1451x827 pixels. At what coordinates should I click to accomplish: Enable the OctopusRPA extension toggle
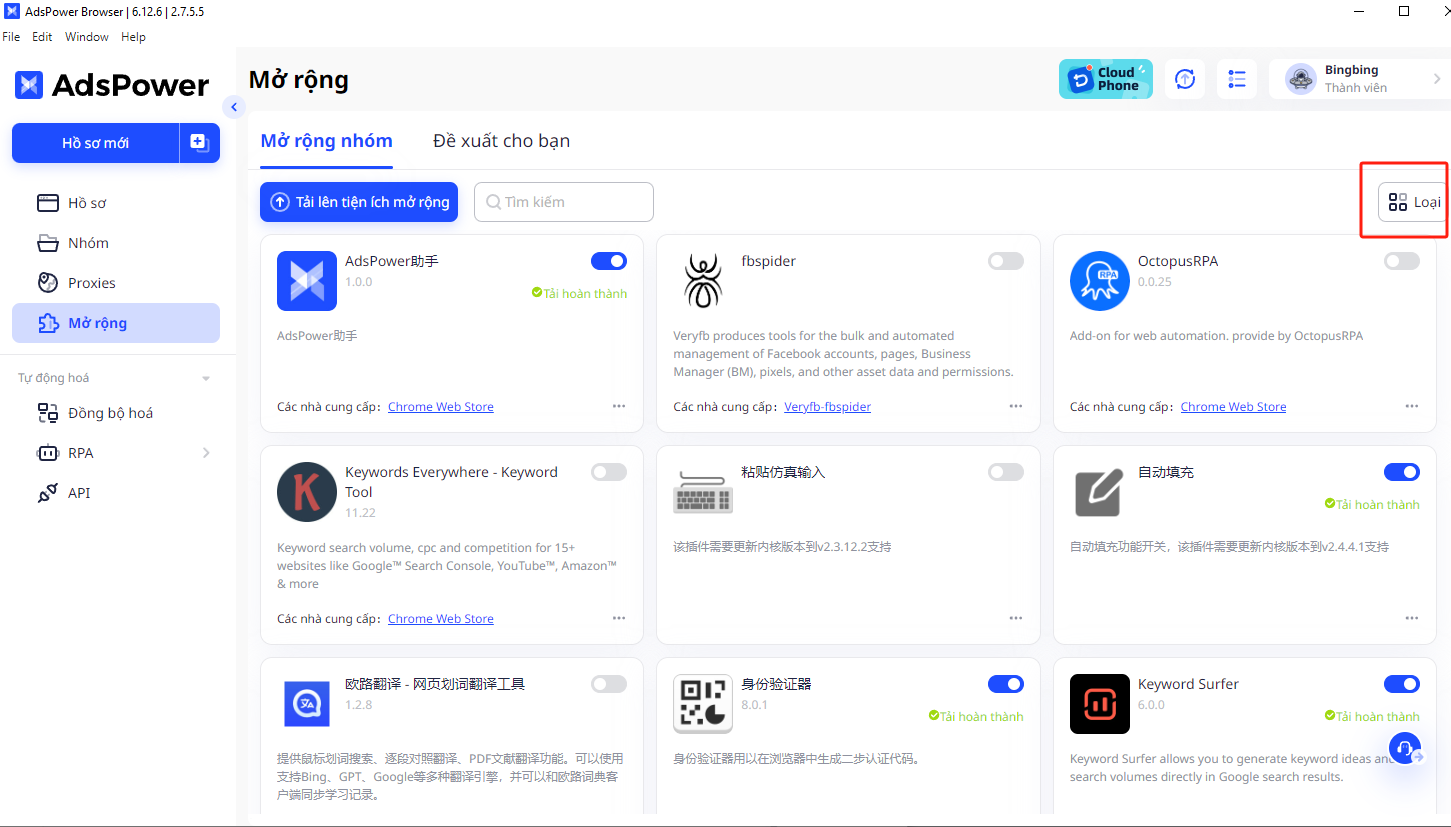pos(1402,261)
